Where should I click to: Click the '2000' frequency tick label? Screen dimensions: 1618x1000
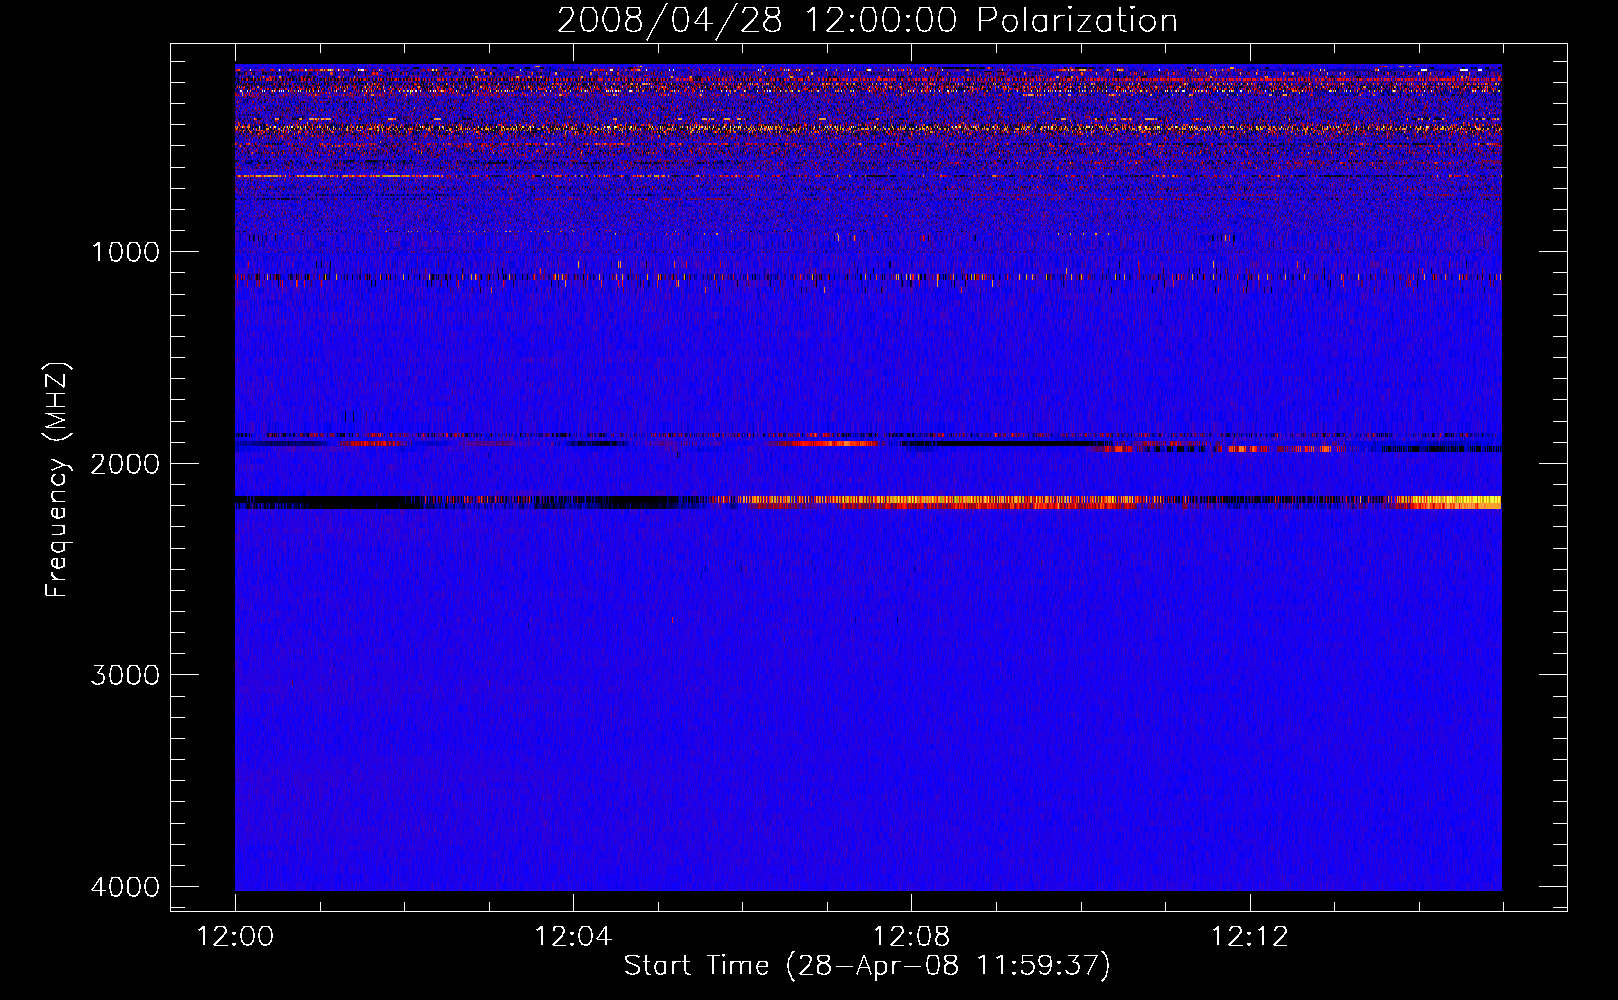click(x=125, y=463)
